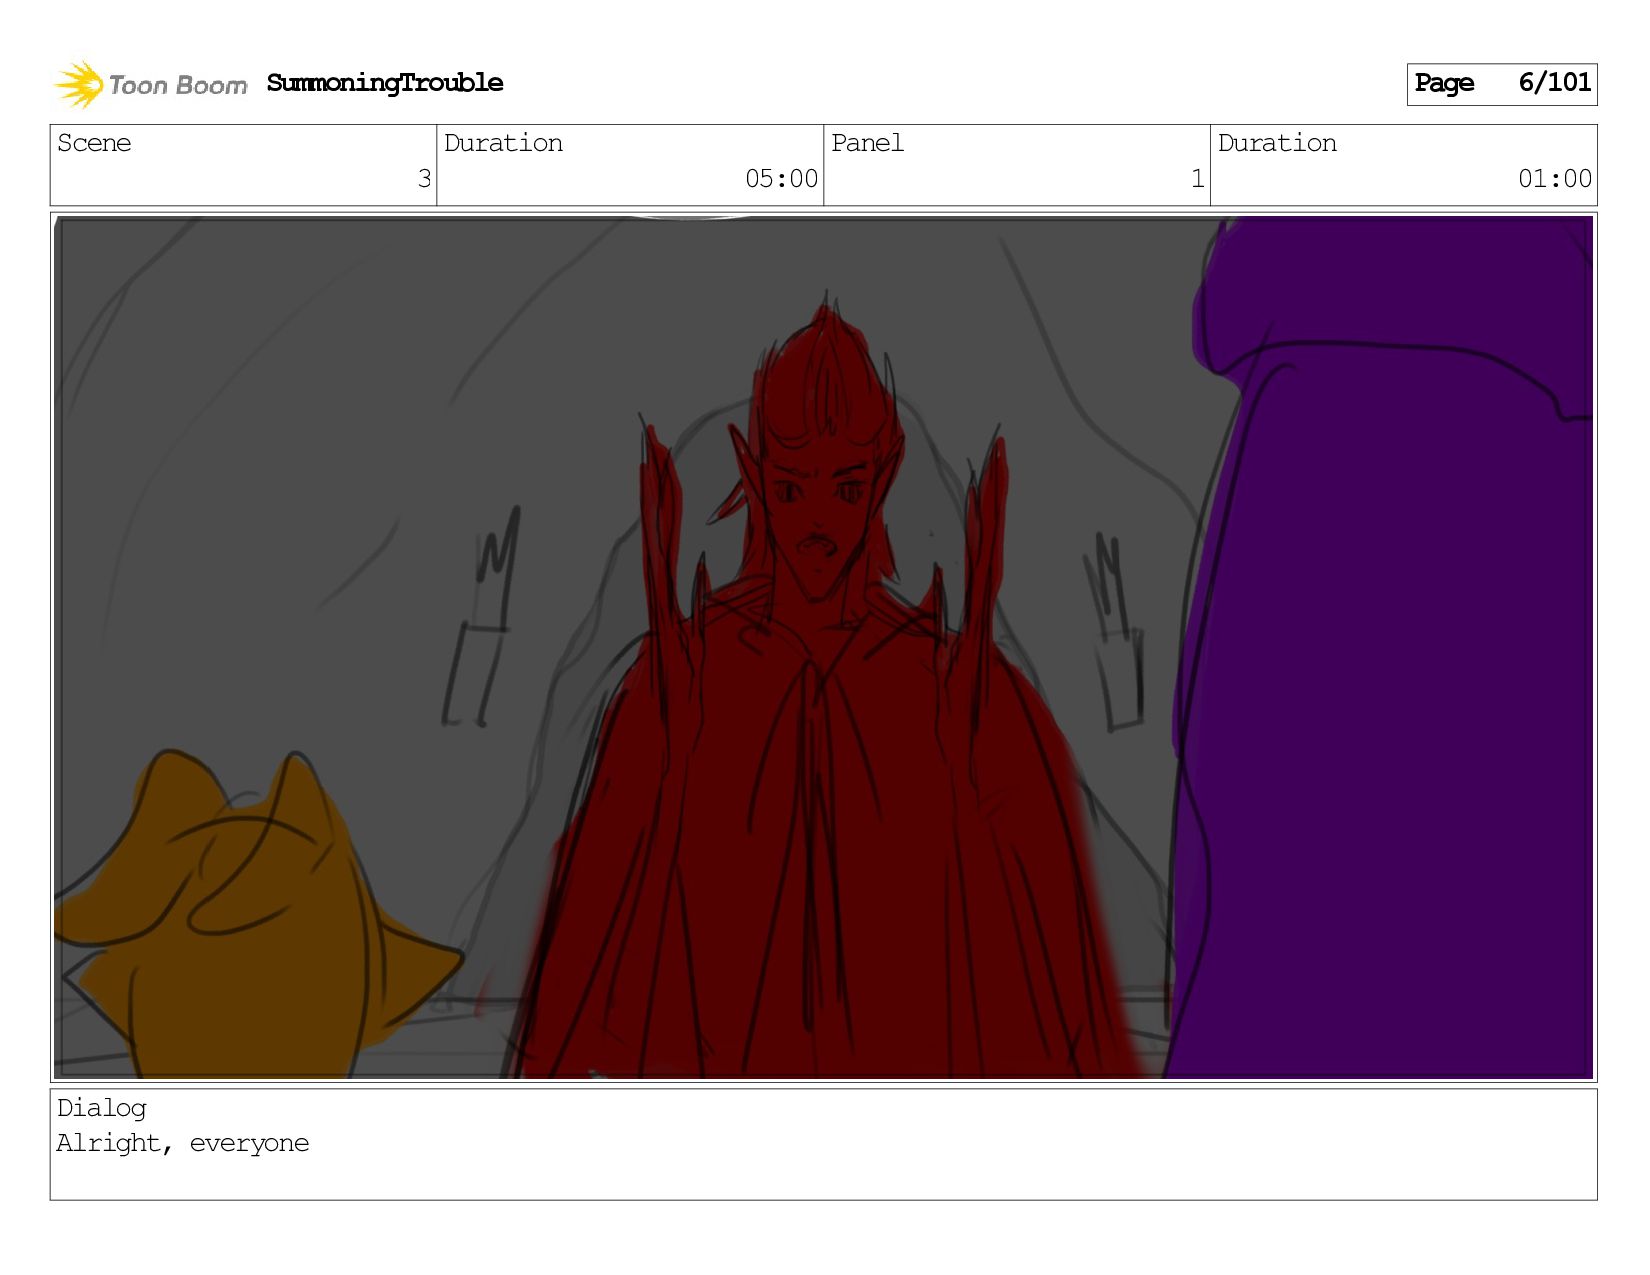
Task: Click the scene number 3 value
Action: pos(424,179)
